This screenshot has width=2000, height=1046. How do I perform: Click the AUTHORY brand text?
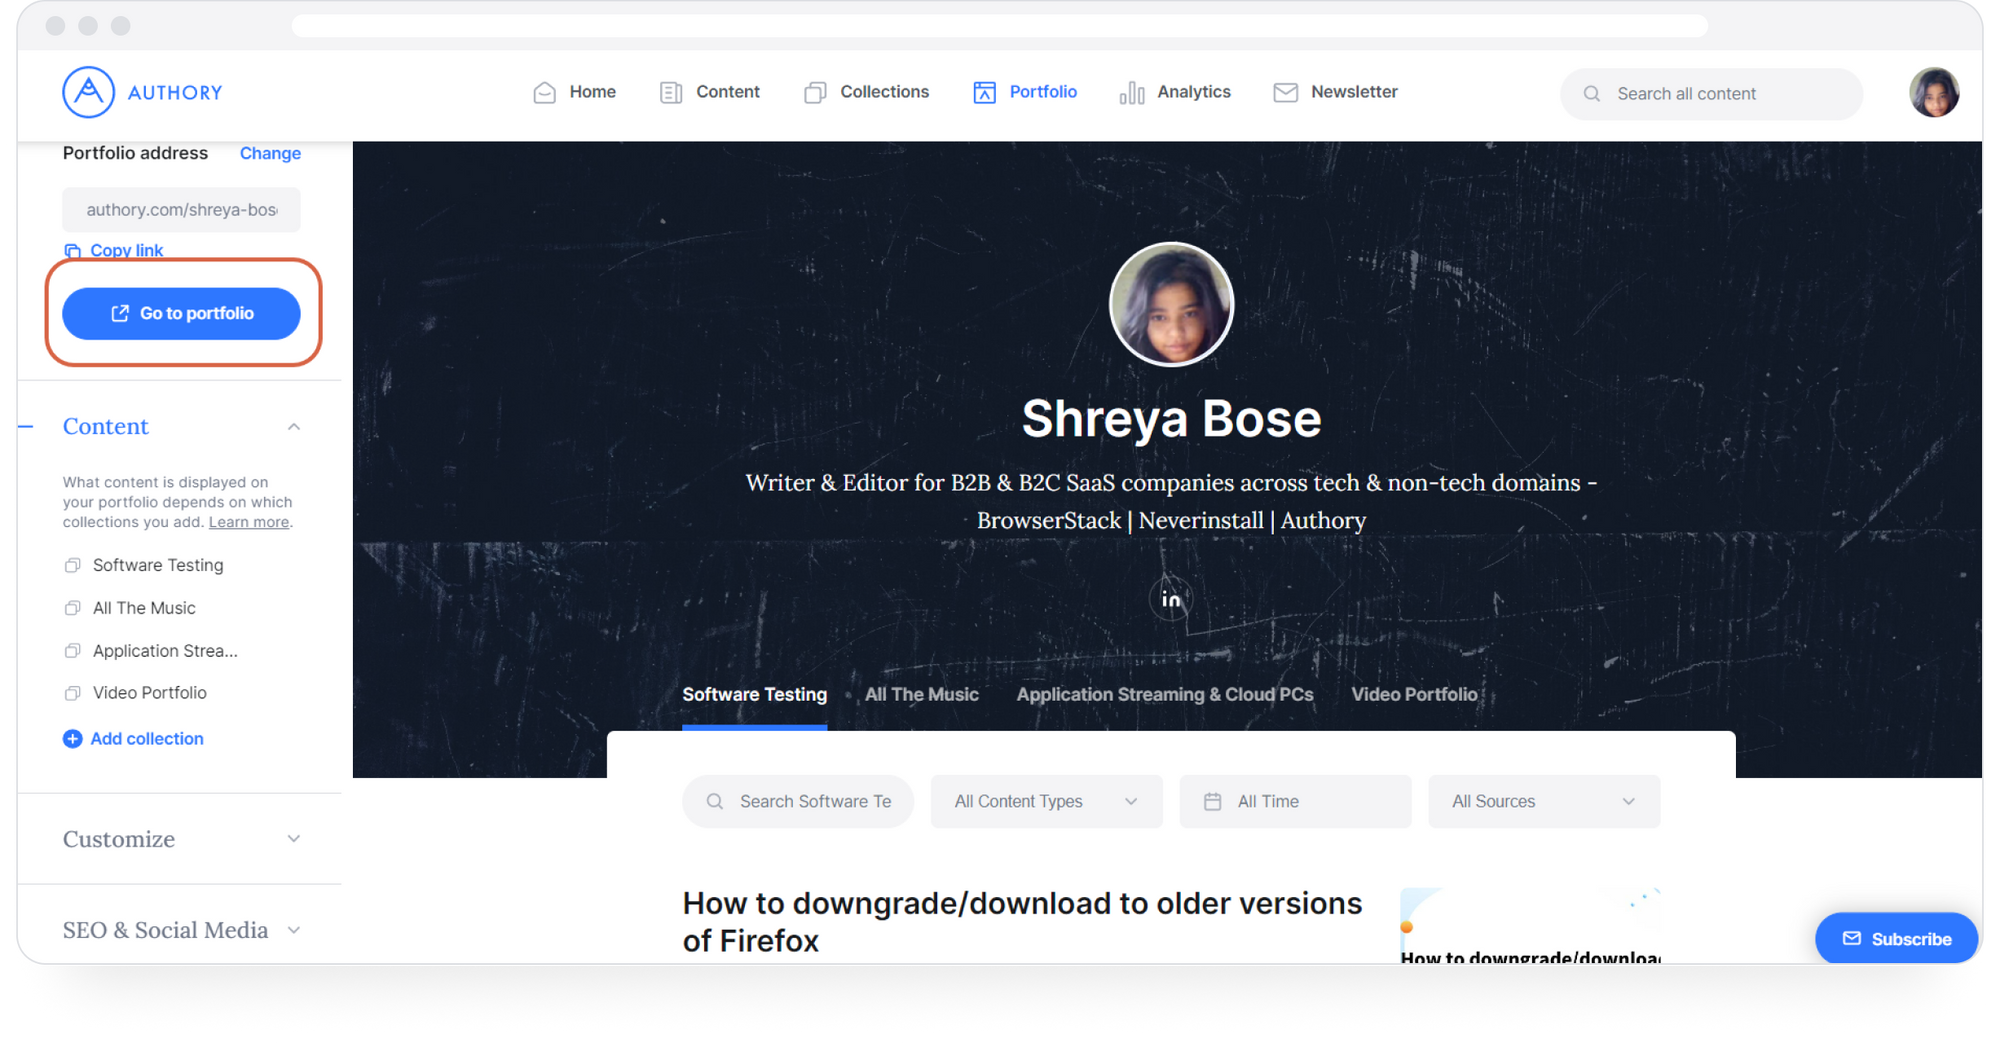(x=175, y=93)
